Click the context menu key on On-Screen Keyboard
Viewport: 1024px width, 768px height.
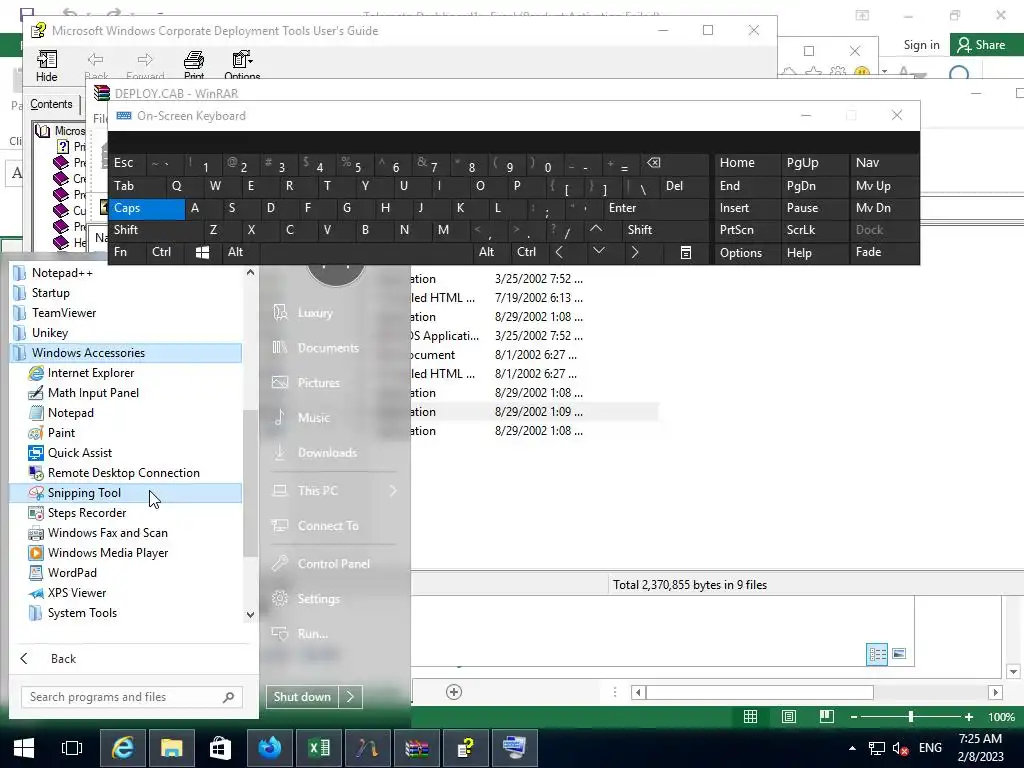coord(686,253)
